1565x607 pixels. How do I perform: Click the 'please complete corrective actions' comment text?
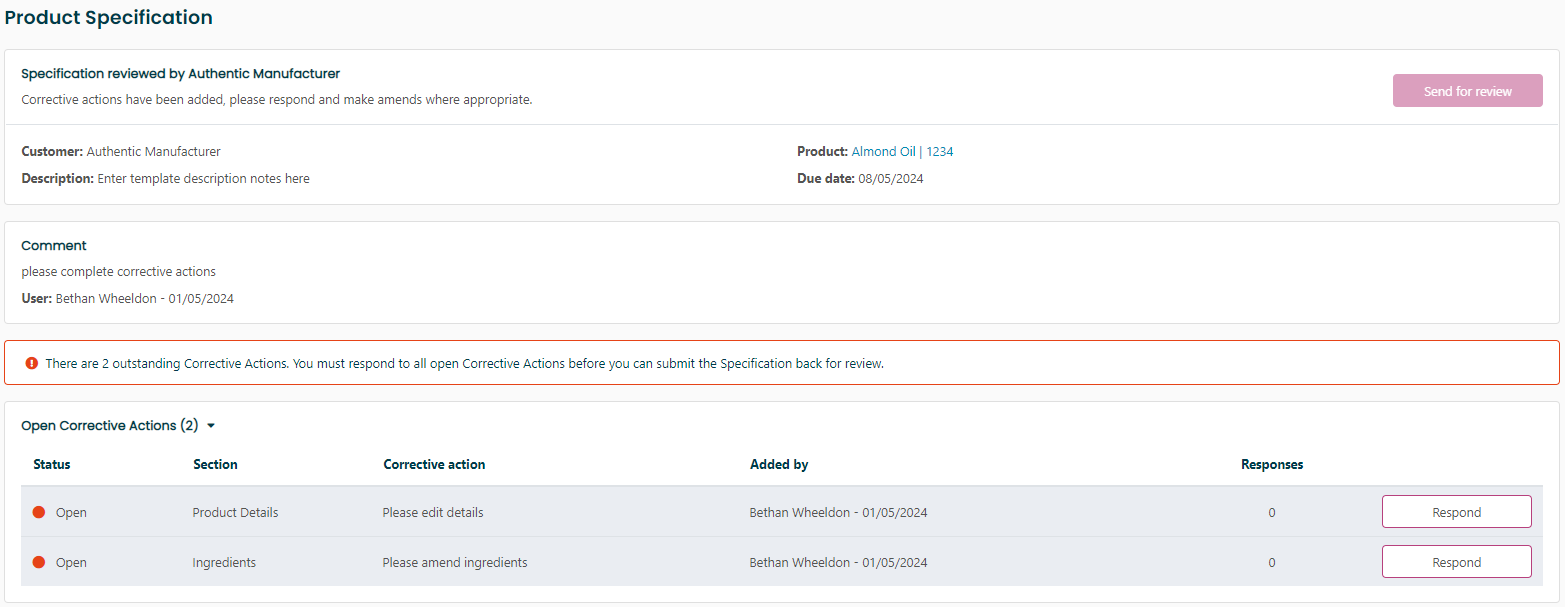pos(118,272)
